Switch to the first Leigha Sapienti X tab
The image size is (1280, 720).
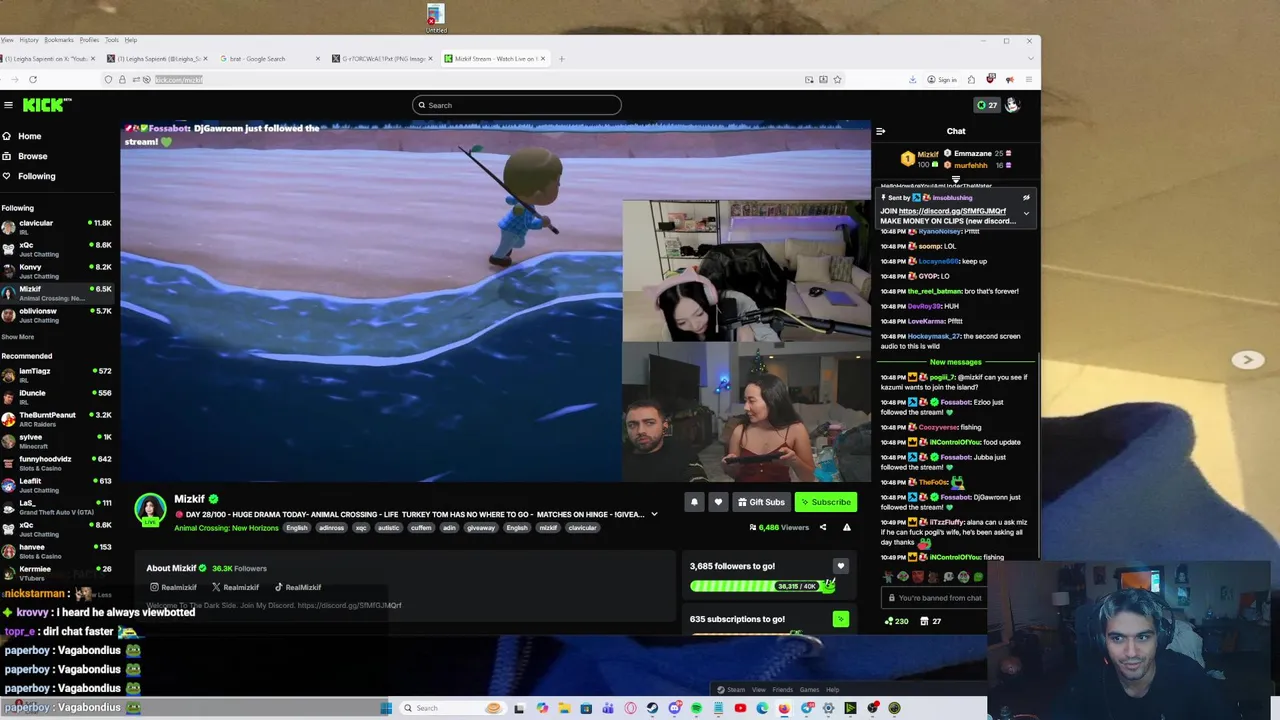coord(45,58)
